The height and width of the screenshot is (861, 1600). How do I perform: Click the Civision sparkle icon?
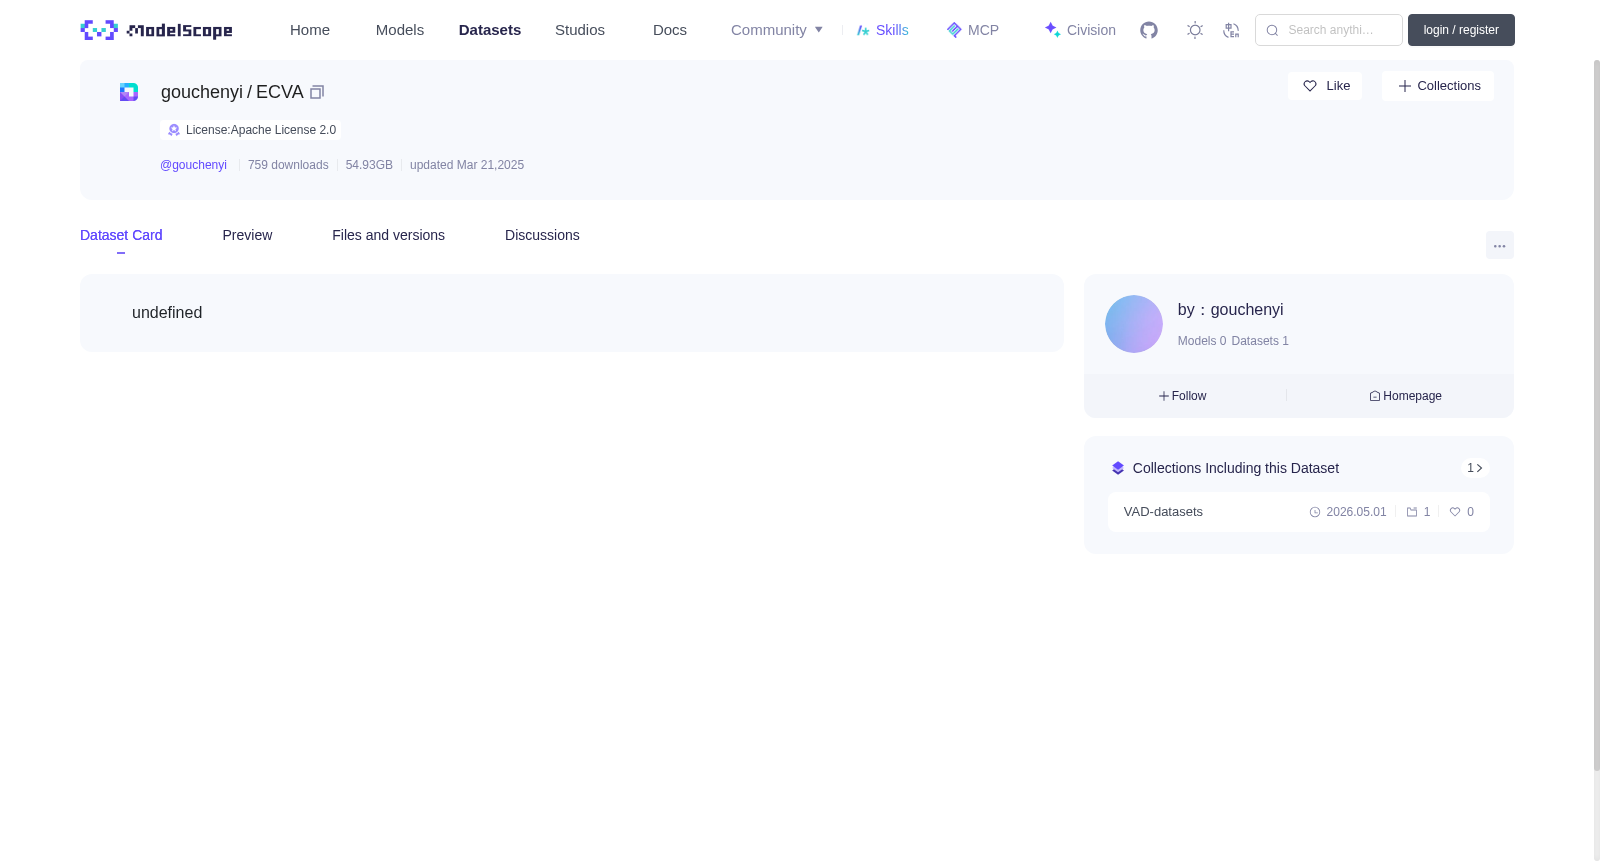point(1053,30)
